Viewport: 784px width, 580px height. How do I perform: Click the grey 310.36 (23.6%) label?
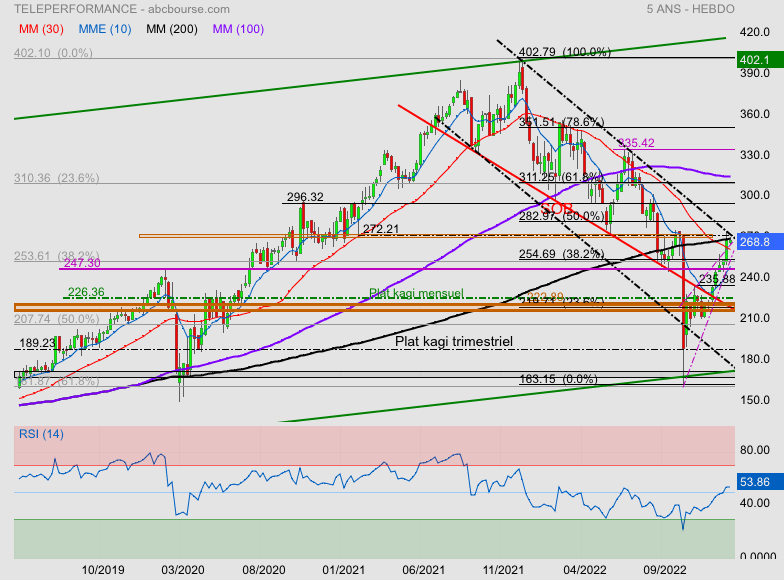point(56,178)
